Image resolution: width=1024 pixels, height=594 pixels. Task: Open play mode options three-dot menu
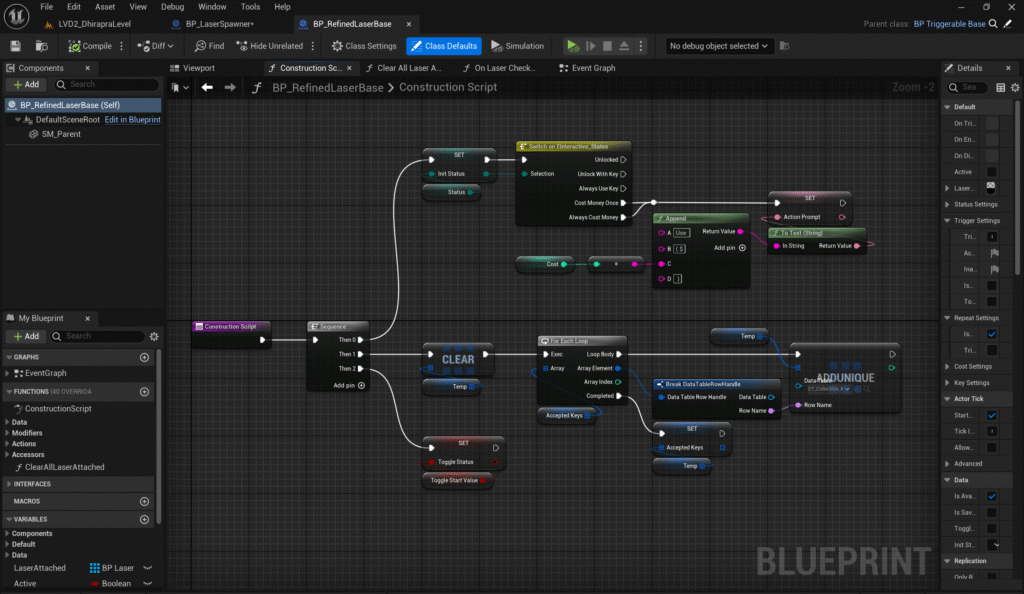641,46
